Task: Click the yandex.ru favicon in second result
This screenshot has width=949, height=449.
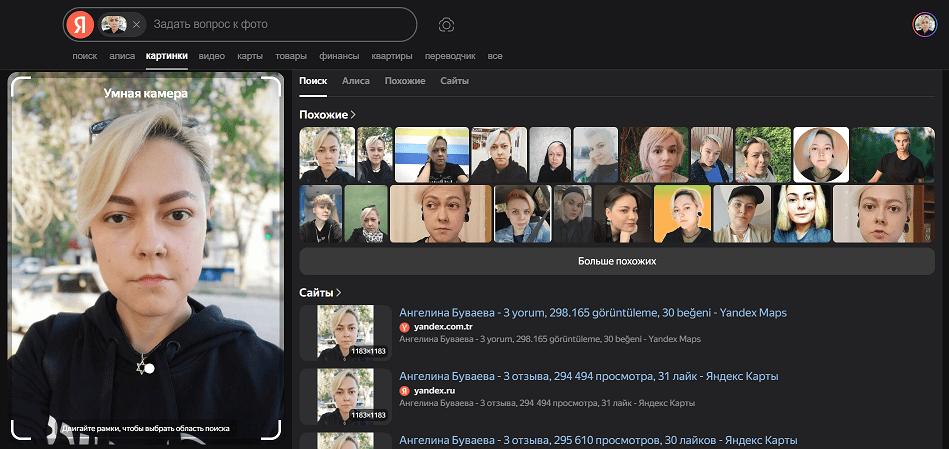Action: [405, 390]
